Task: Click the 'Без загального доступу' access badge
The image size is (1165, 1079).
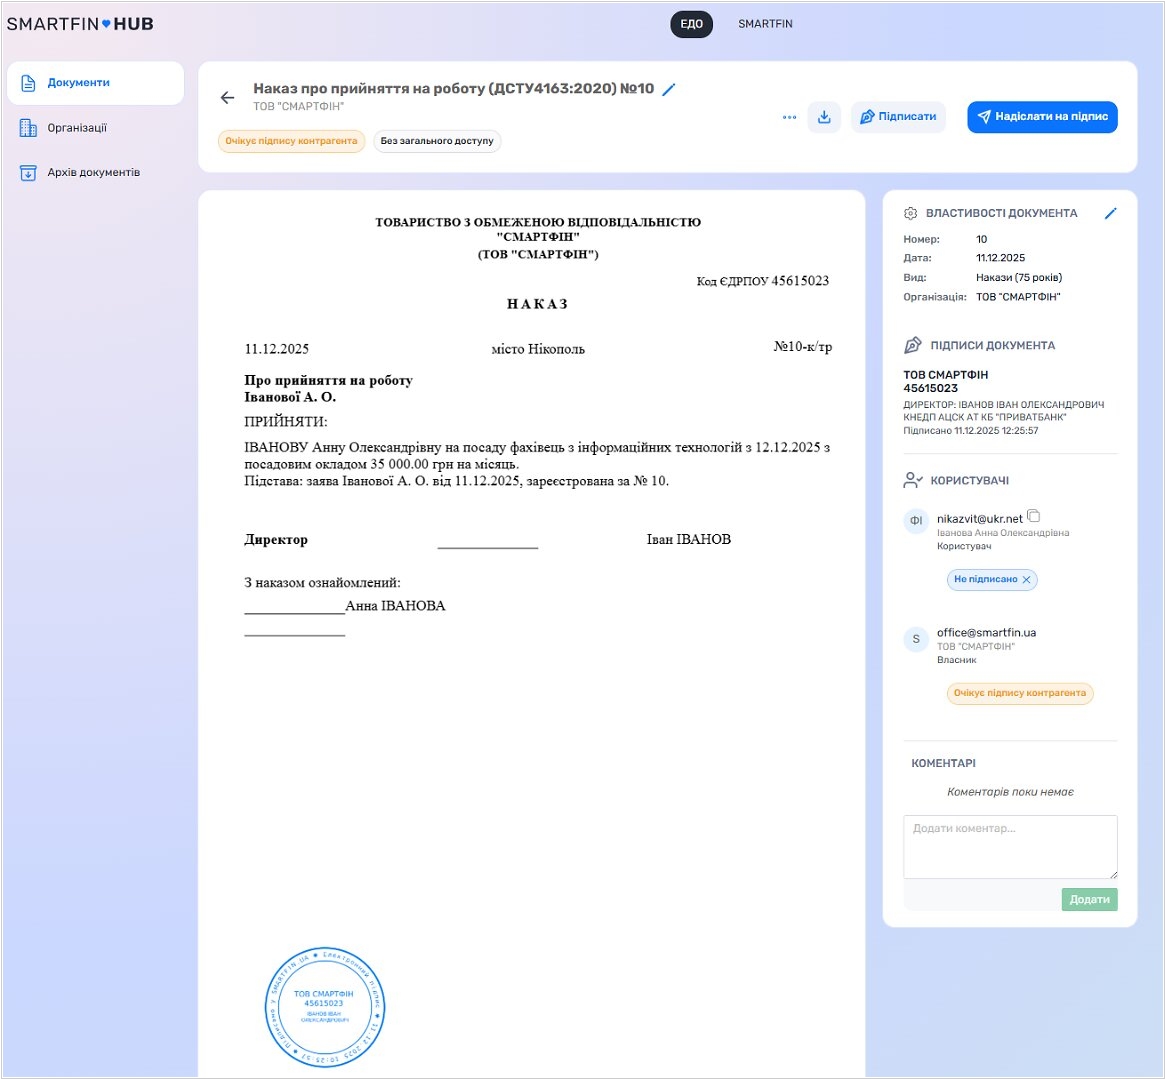Action: [x=437, y=141]
